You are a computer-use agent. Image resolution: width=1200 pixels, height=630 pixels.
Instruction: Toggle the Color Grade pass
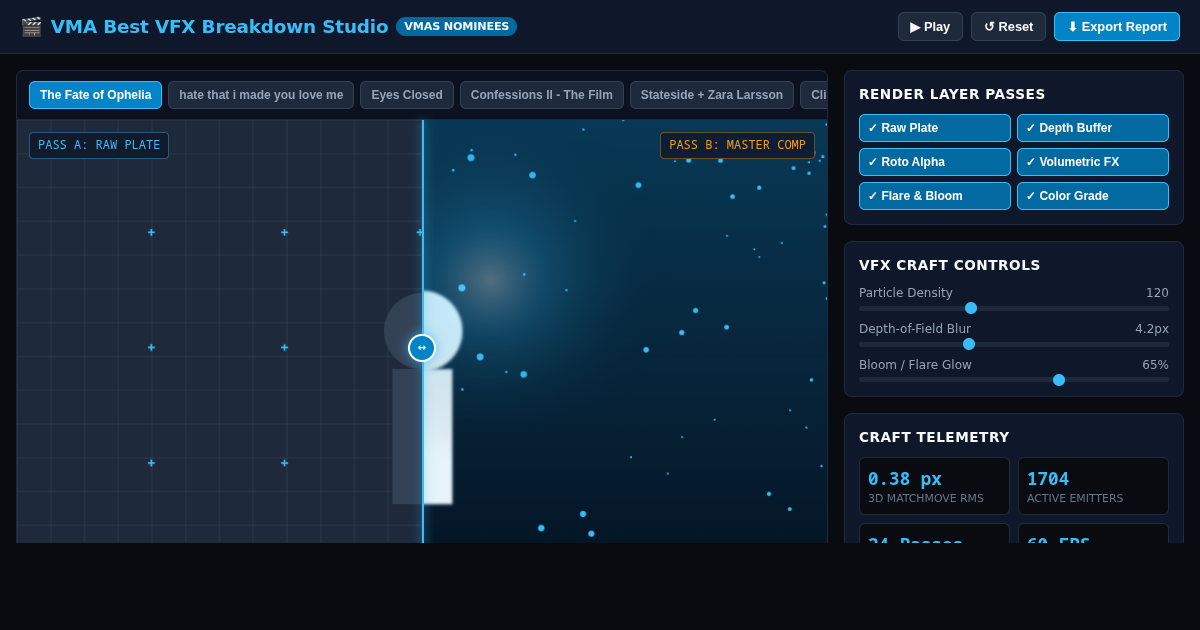coord(1093,196)
